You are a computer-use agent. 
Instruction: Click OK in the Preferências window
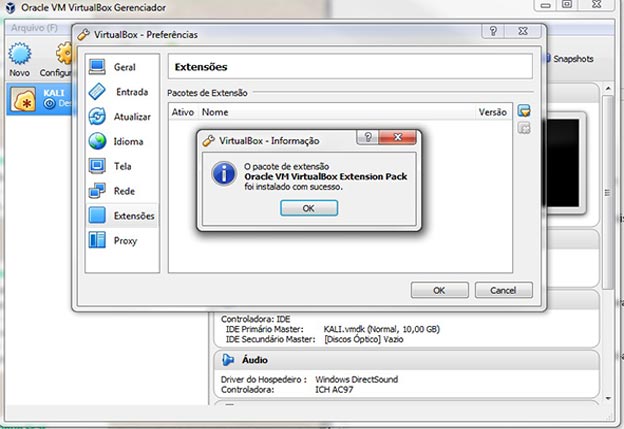point(439,291)
